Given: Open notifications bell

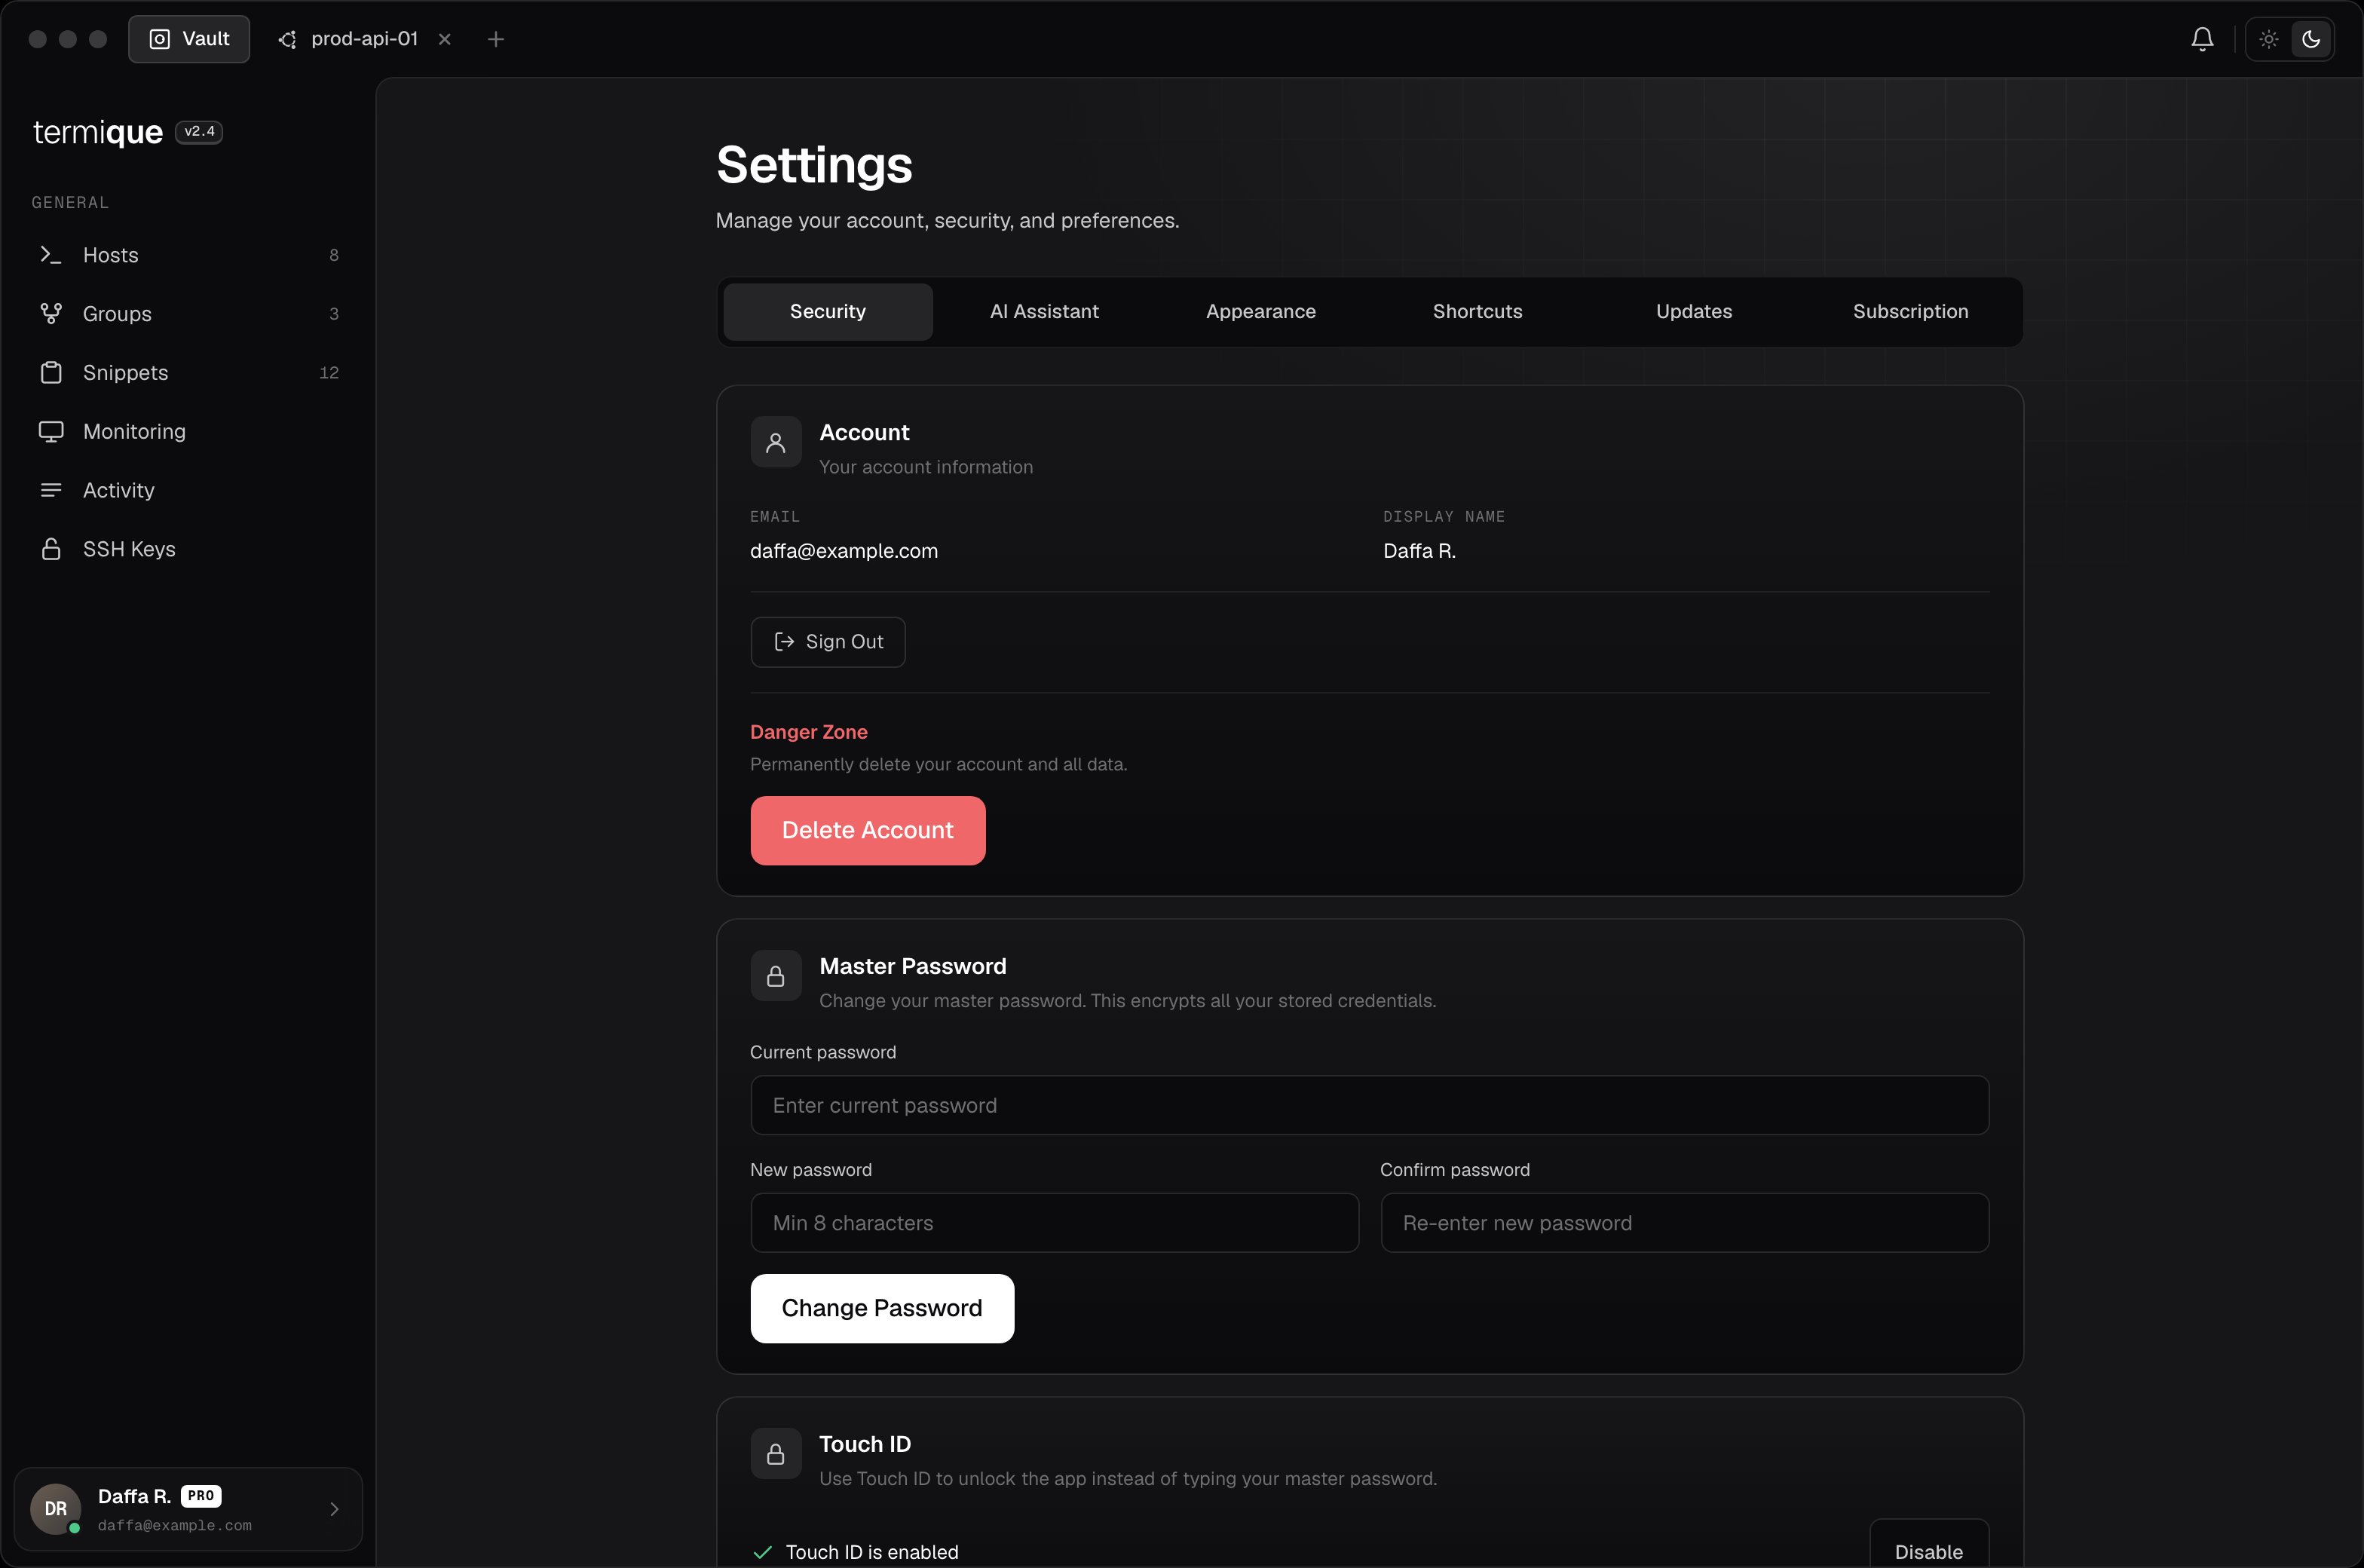Looking at the screenshot, I should tap(2202, 39).
